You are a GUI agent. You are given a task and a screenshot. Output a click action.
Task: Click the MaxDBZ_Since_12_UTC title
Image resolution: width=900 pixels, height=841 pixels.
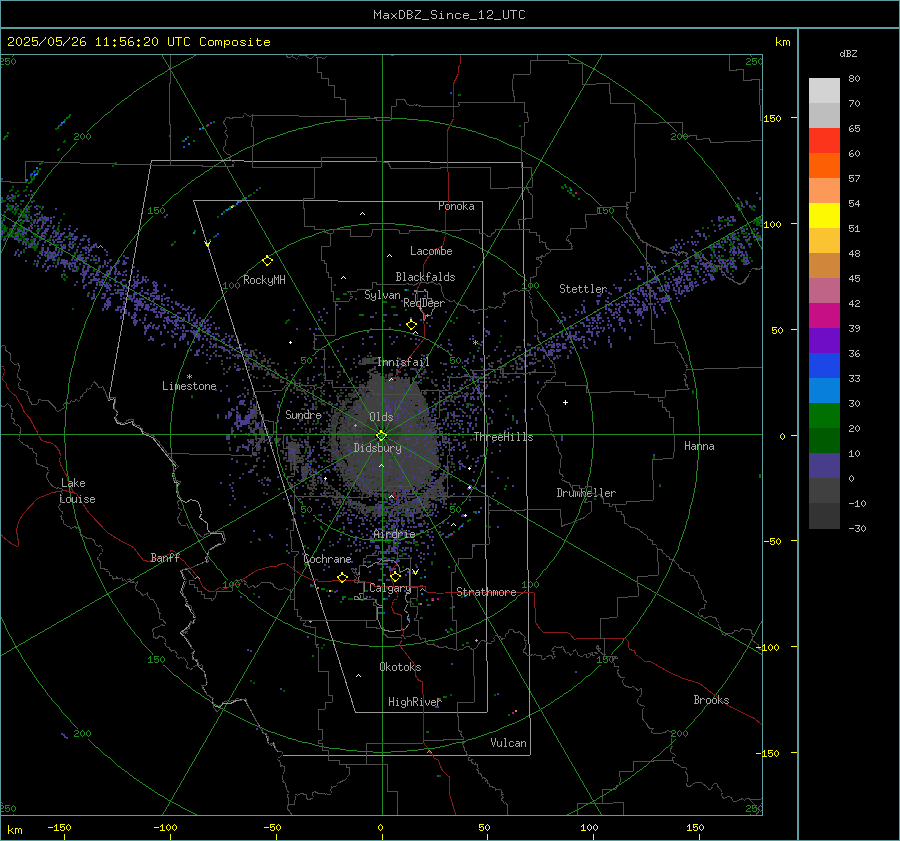point(449,15)
